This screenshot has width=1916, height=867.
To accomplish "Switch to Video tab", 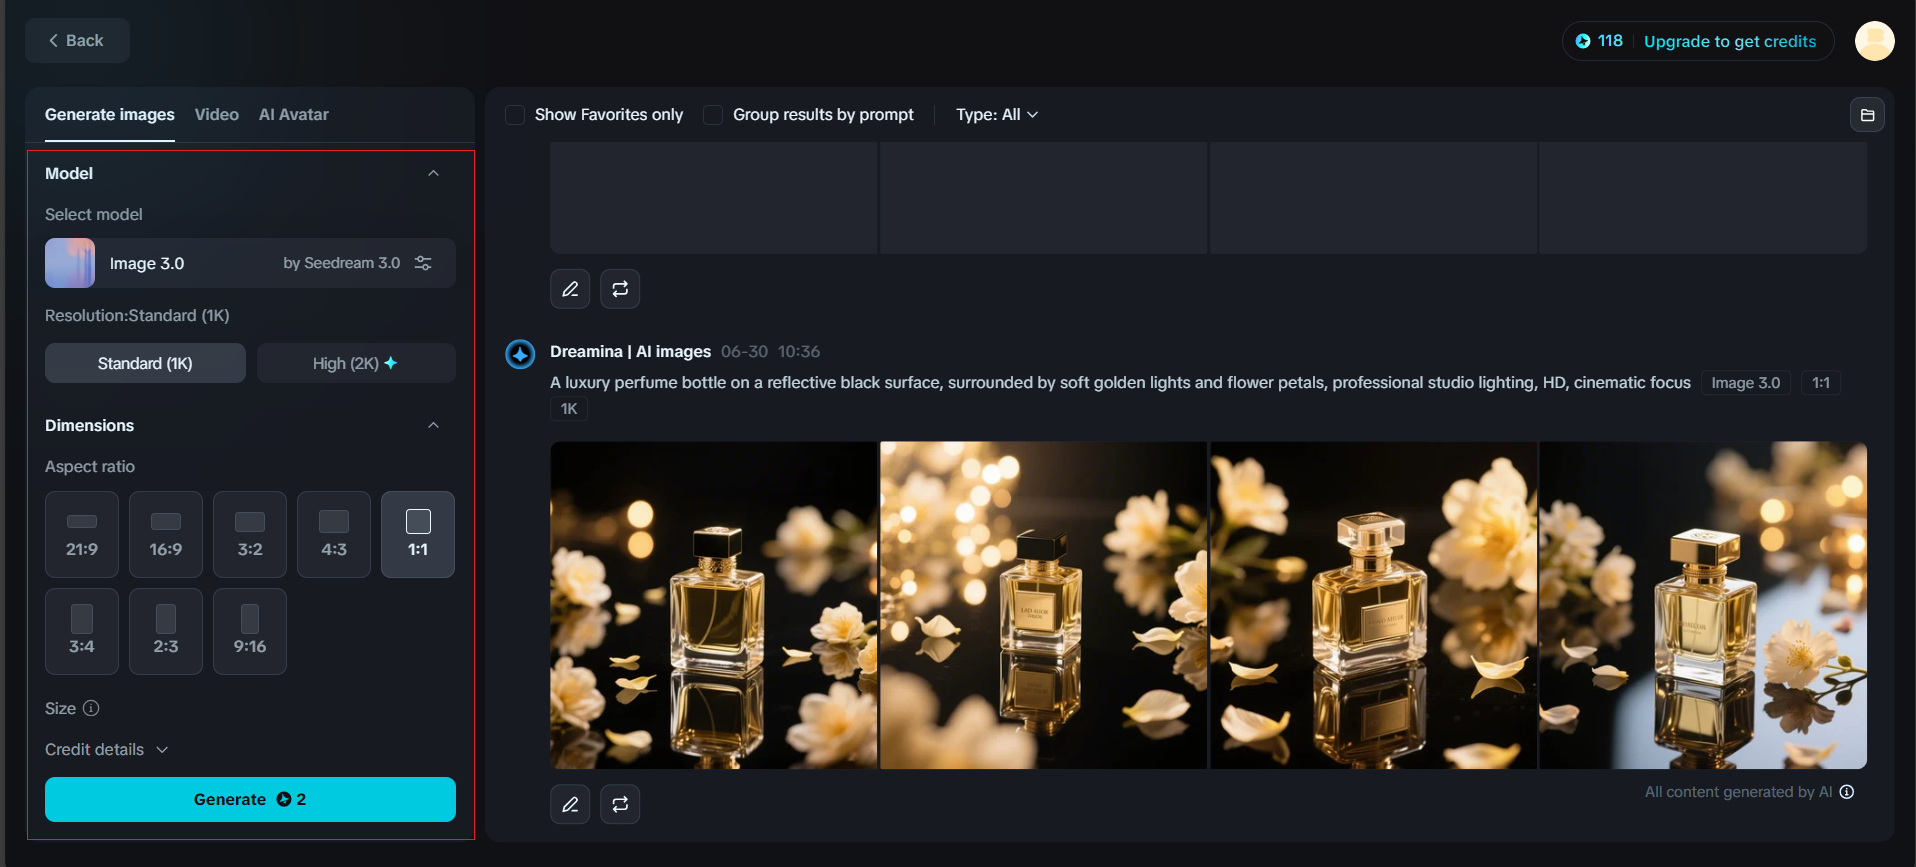I will pos(217,115).
